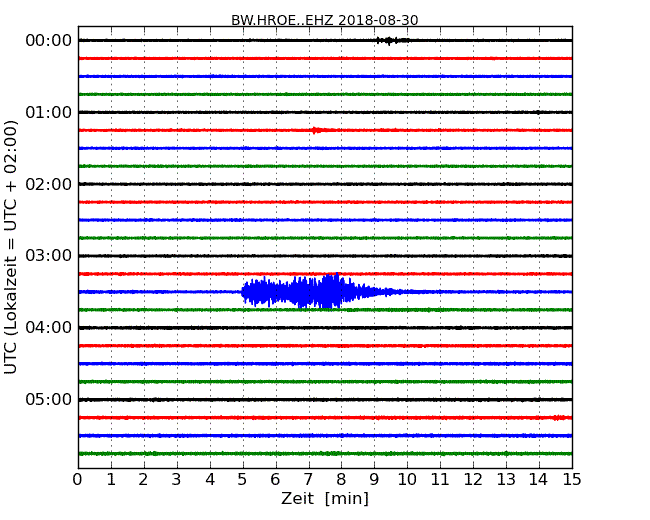The width and height of the screenshot is (650, 520).
Task: Click the Zeit [min] axis label
Action: pyautogui.click(x=325, y=498)
